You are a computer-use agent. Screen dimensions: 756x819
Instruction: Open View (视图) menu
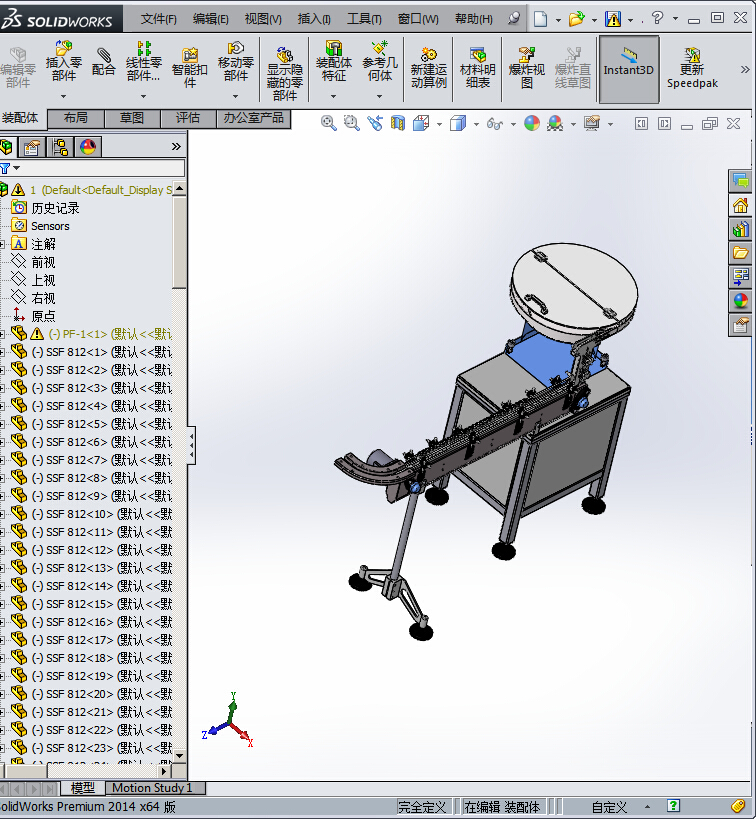263,19
